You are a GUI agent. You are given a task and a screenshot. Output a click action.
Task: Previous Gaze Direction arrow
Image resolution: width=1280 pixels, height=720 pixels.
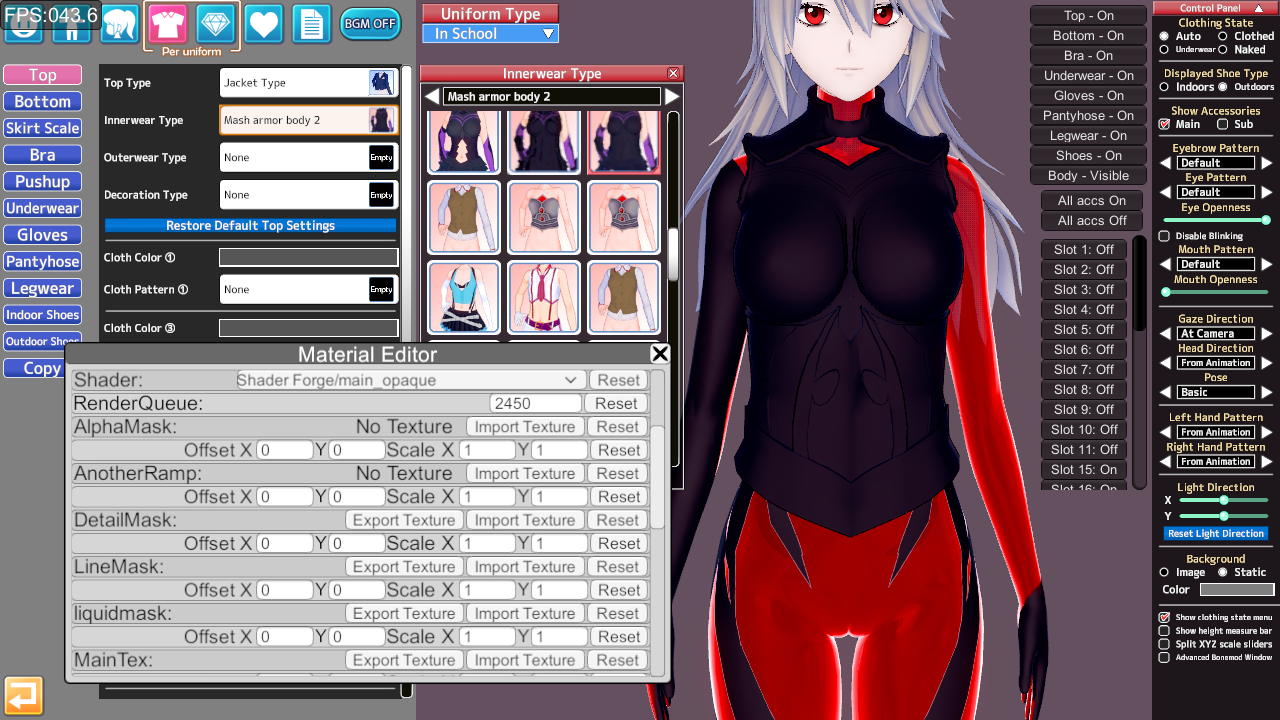point(1166,334)
